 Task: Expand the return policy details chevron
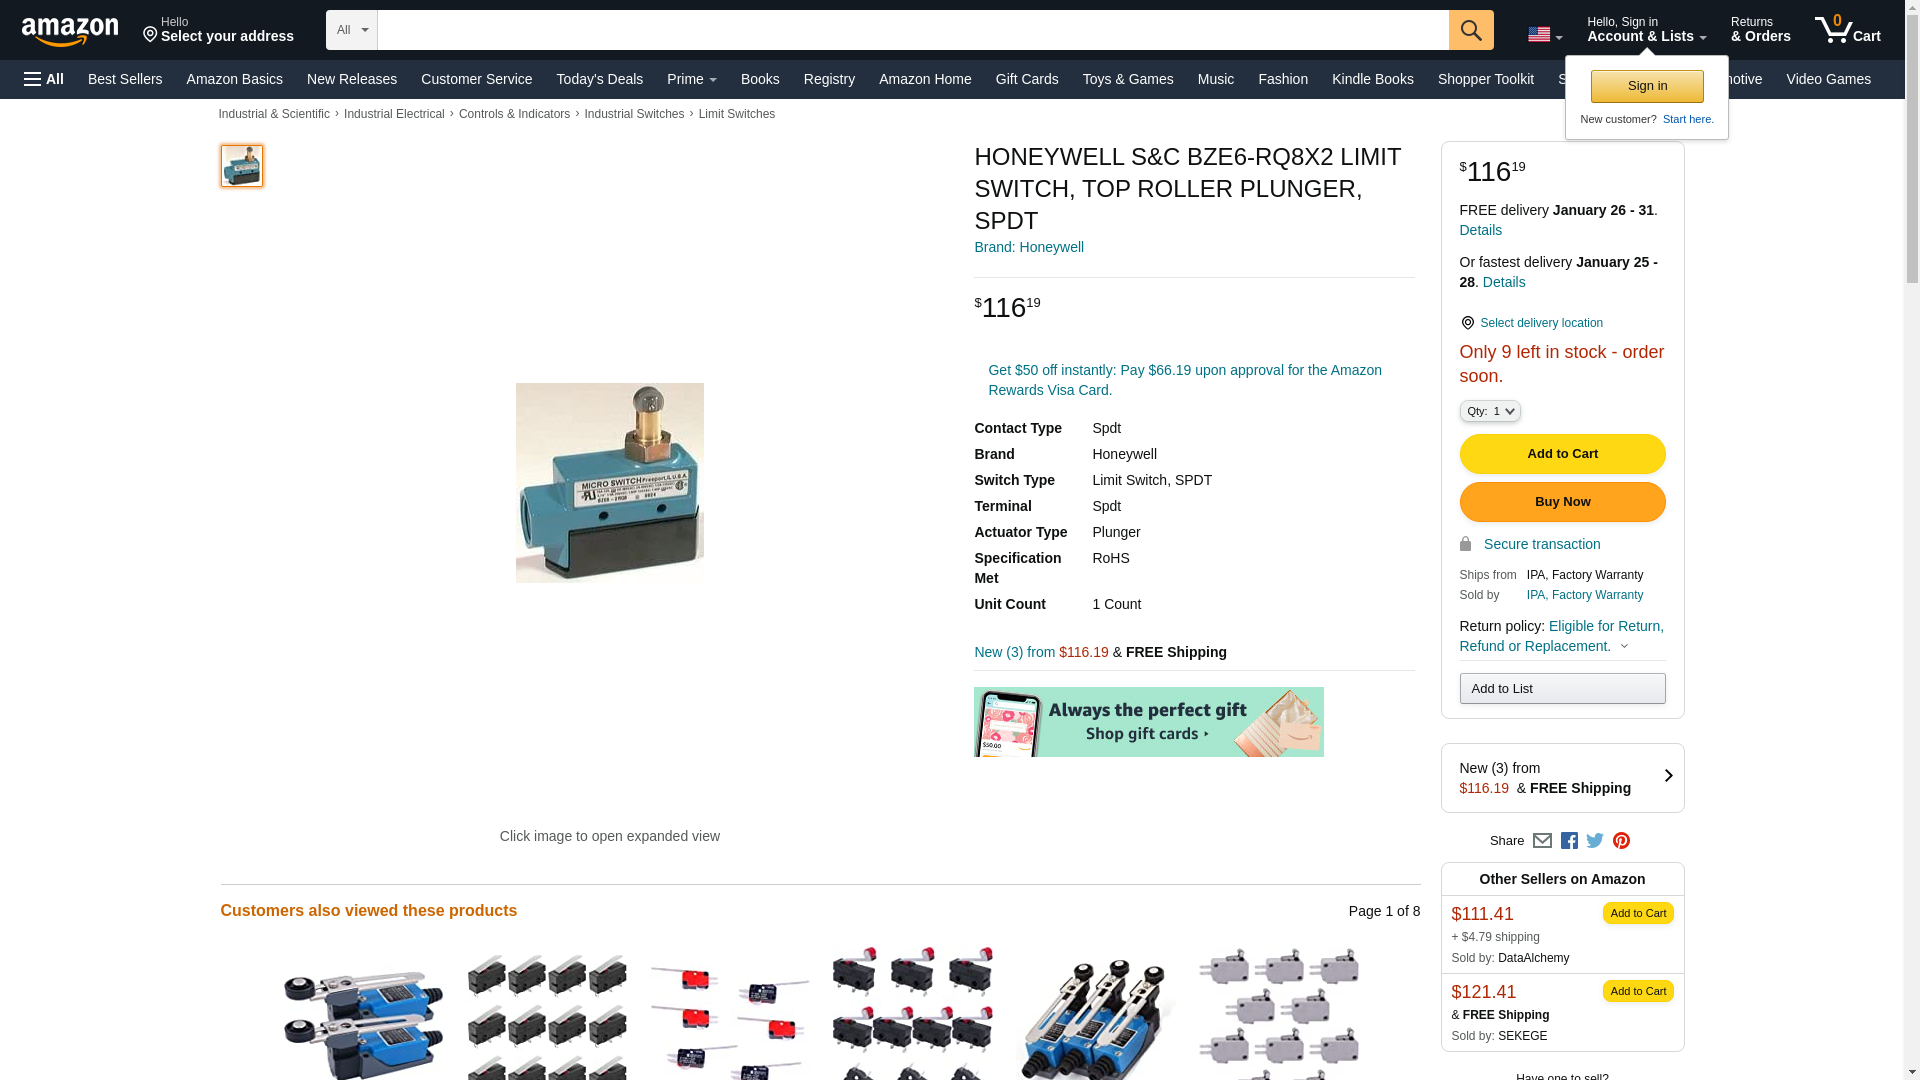tap(1624, 647)
